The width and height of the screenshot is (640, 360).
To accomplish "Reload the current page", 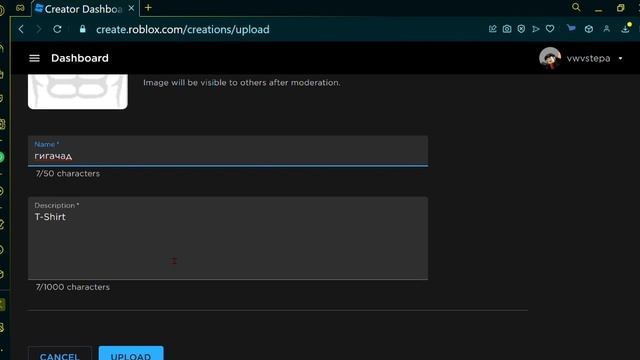I will (x=57, y=29).
